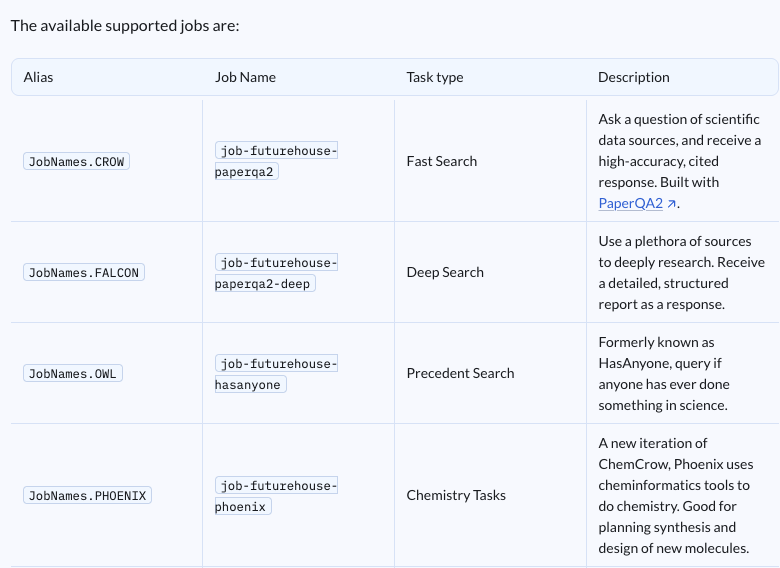The image size is (780, 568).
Task: Click the Precedent Search task type cell
Action: pos(460,373)
